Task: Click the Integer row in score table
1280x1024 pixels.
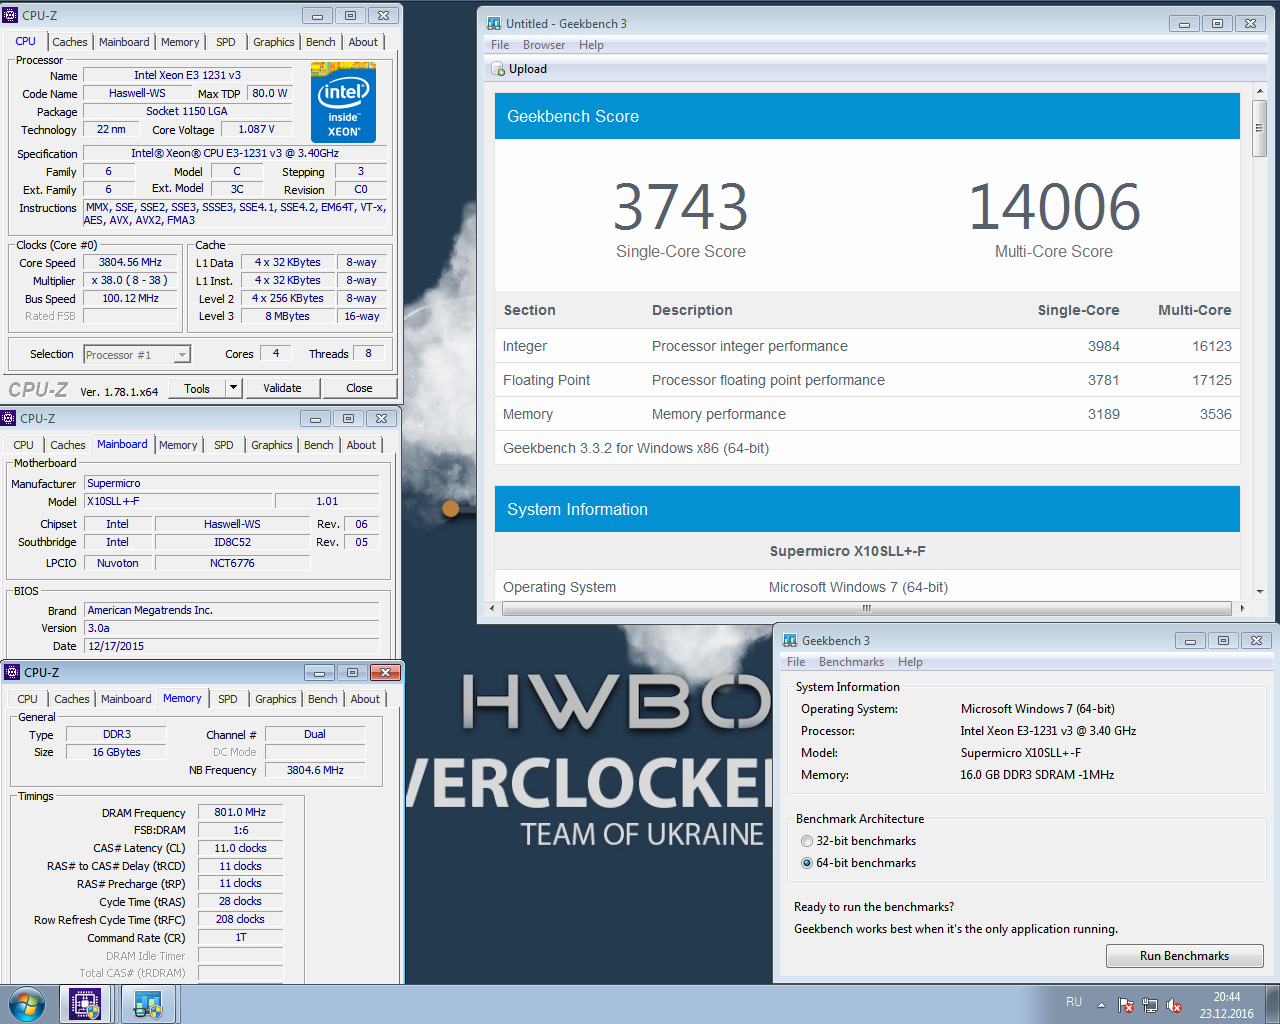Action: tap(867, 346)
